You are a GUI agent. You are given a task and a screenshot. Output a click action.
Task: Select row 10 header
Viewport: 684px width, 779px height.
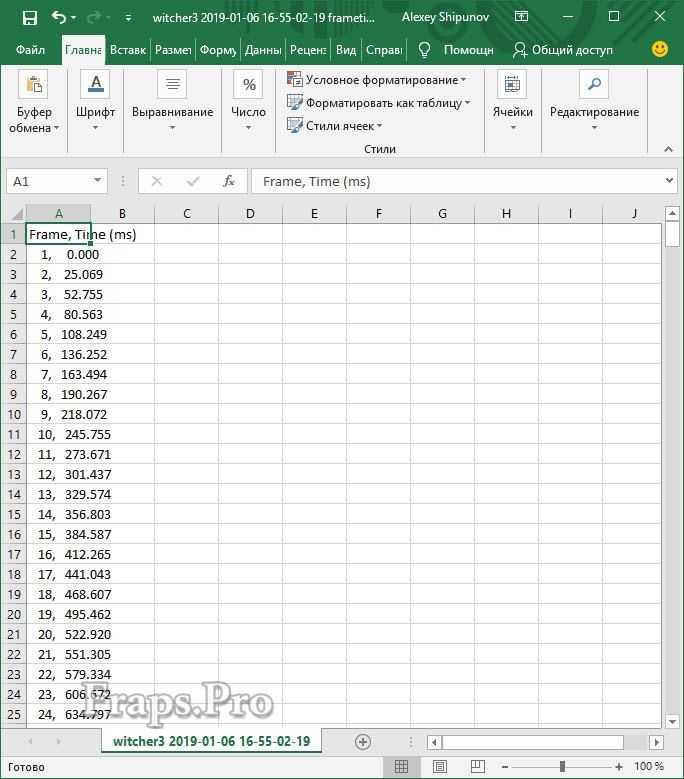click(14, 414)
